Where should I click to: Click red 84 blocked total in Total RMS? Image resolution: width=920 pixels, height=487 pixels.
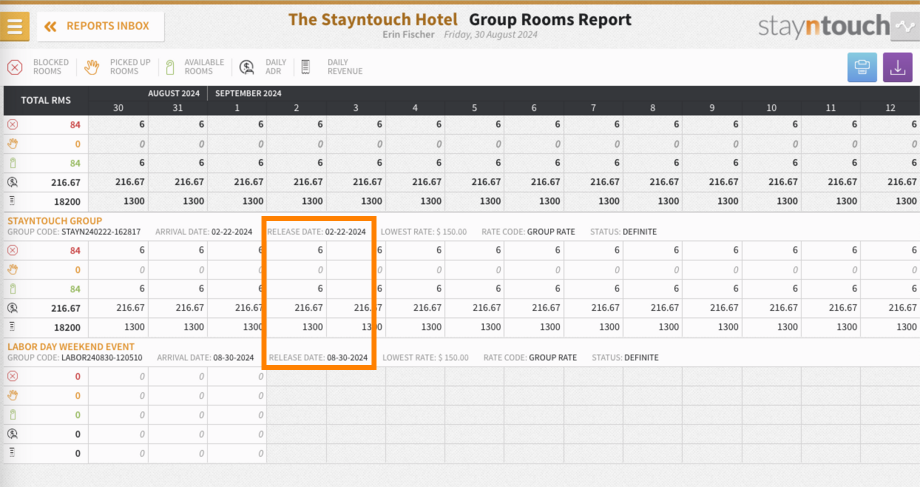coord(75,125)
